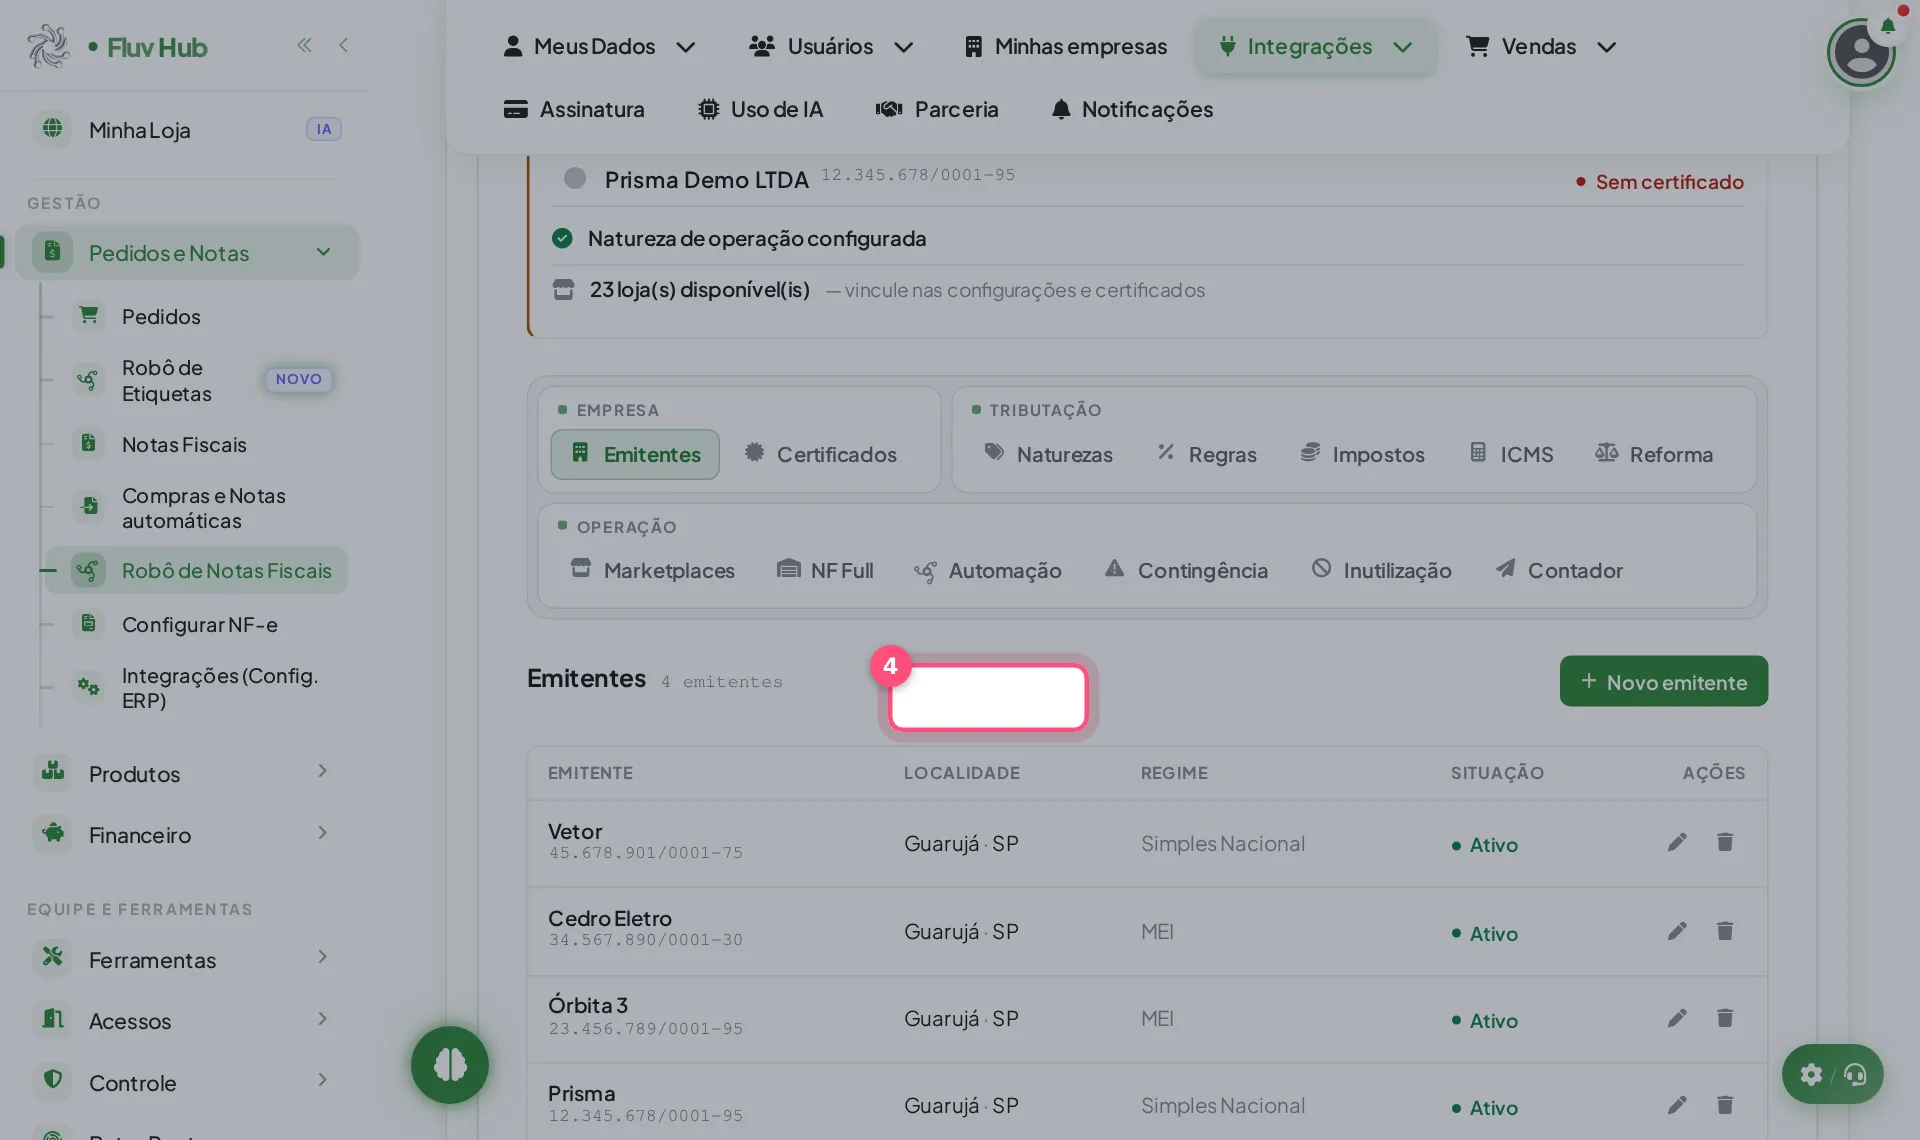
Task: Expand the Meus Dados dropdown
Action: click(x=599, y=47)
